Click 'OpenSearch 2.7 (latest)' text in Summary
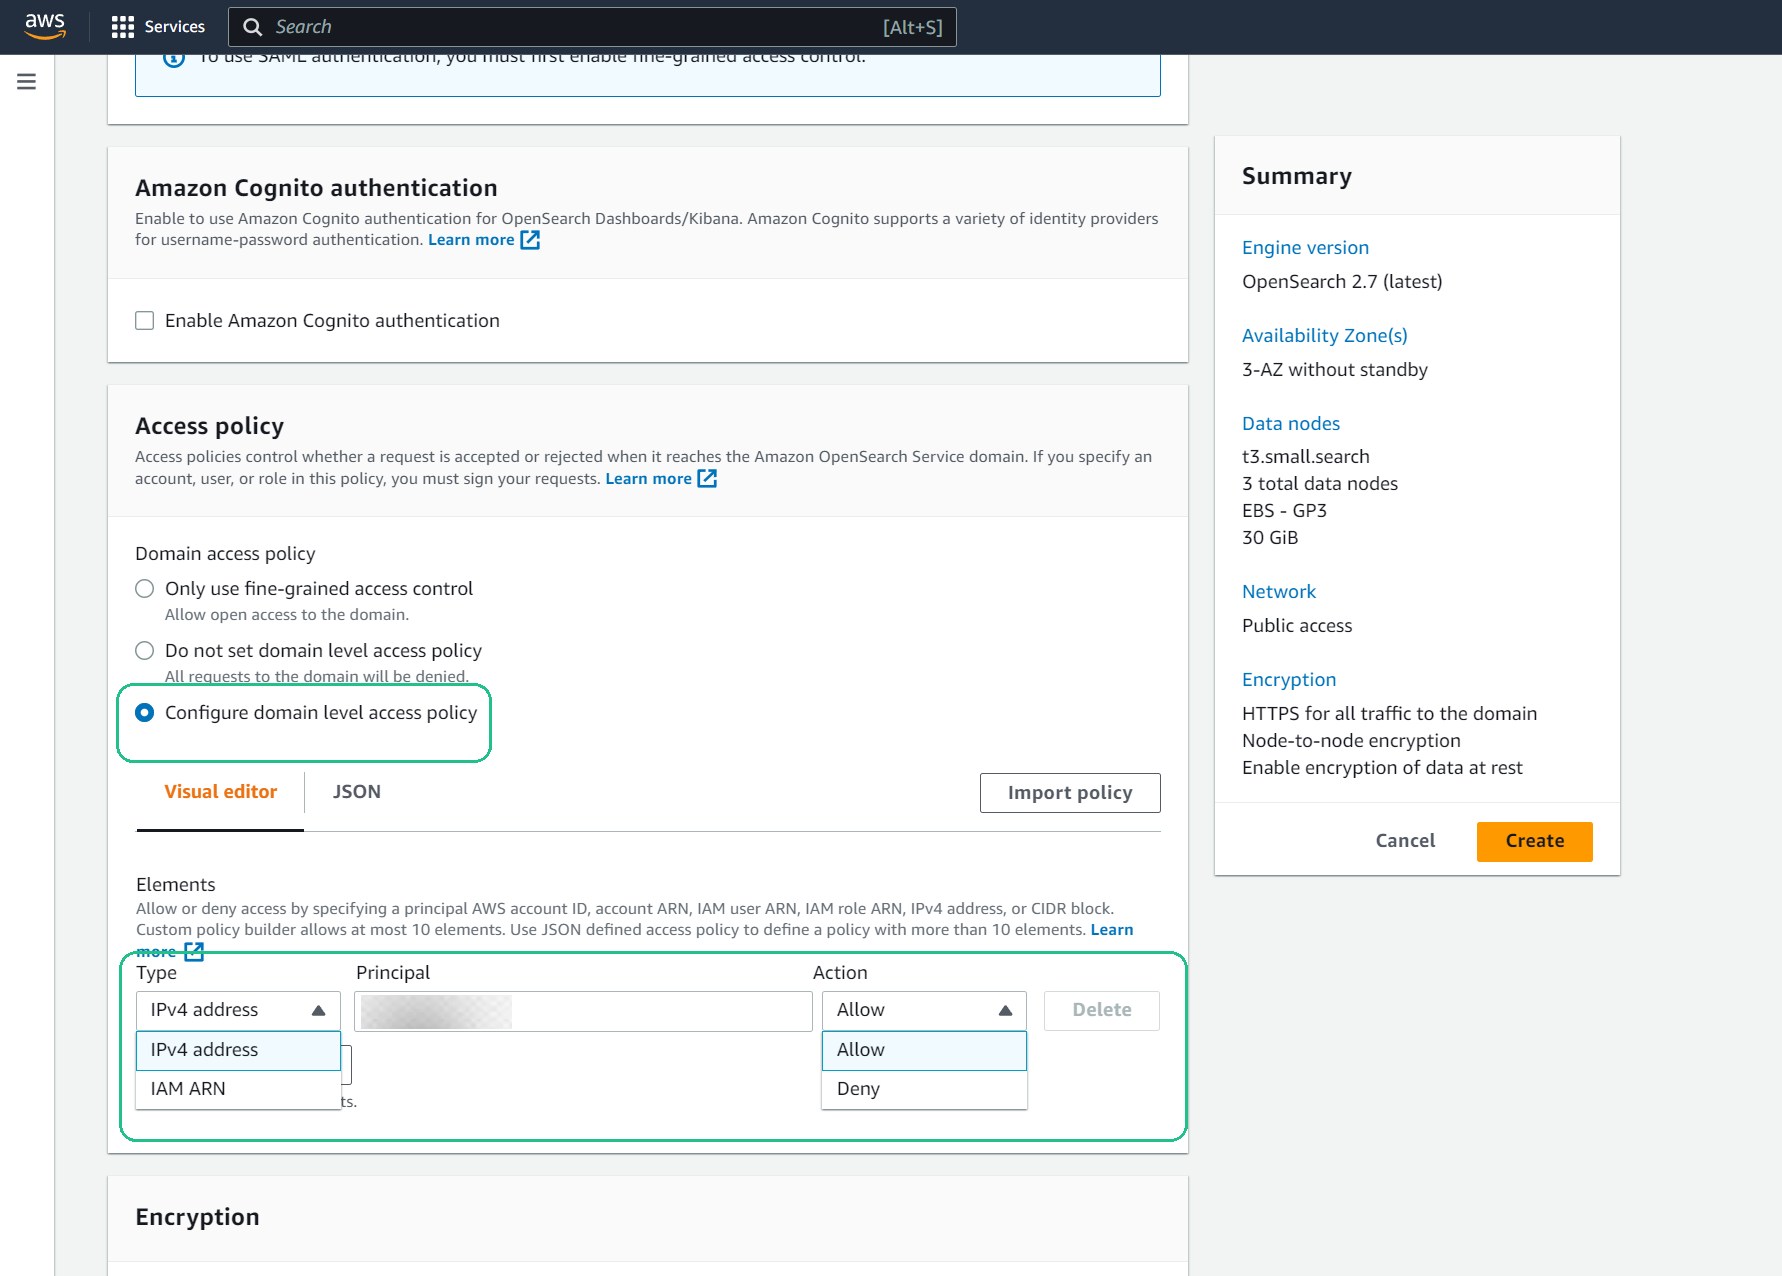The height and width of the screenshot is (1276, 1782). [x=1342, y=282]
